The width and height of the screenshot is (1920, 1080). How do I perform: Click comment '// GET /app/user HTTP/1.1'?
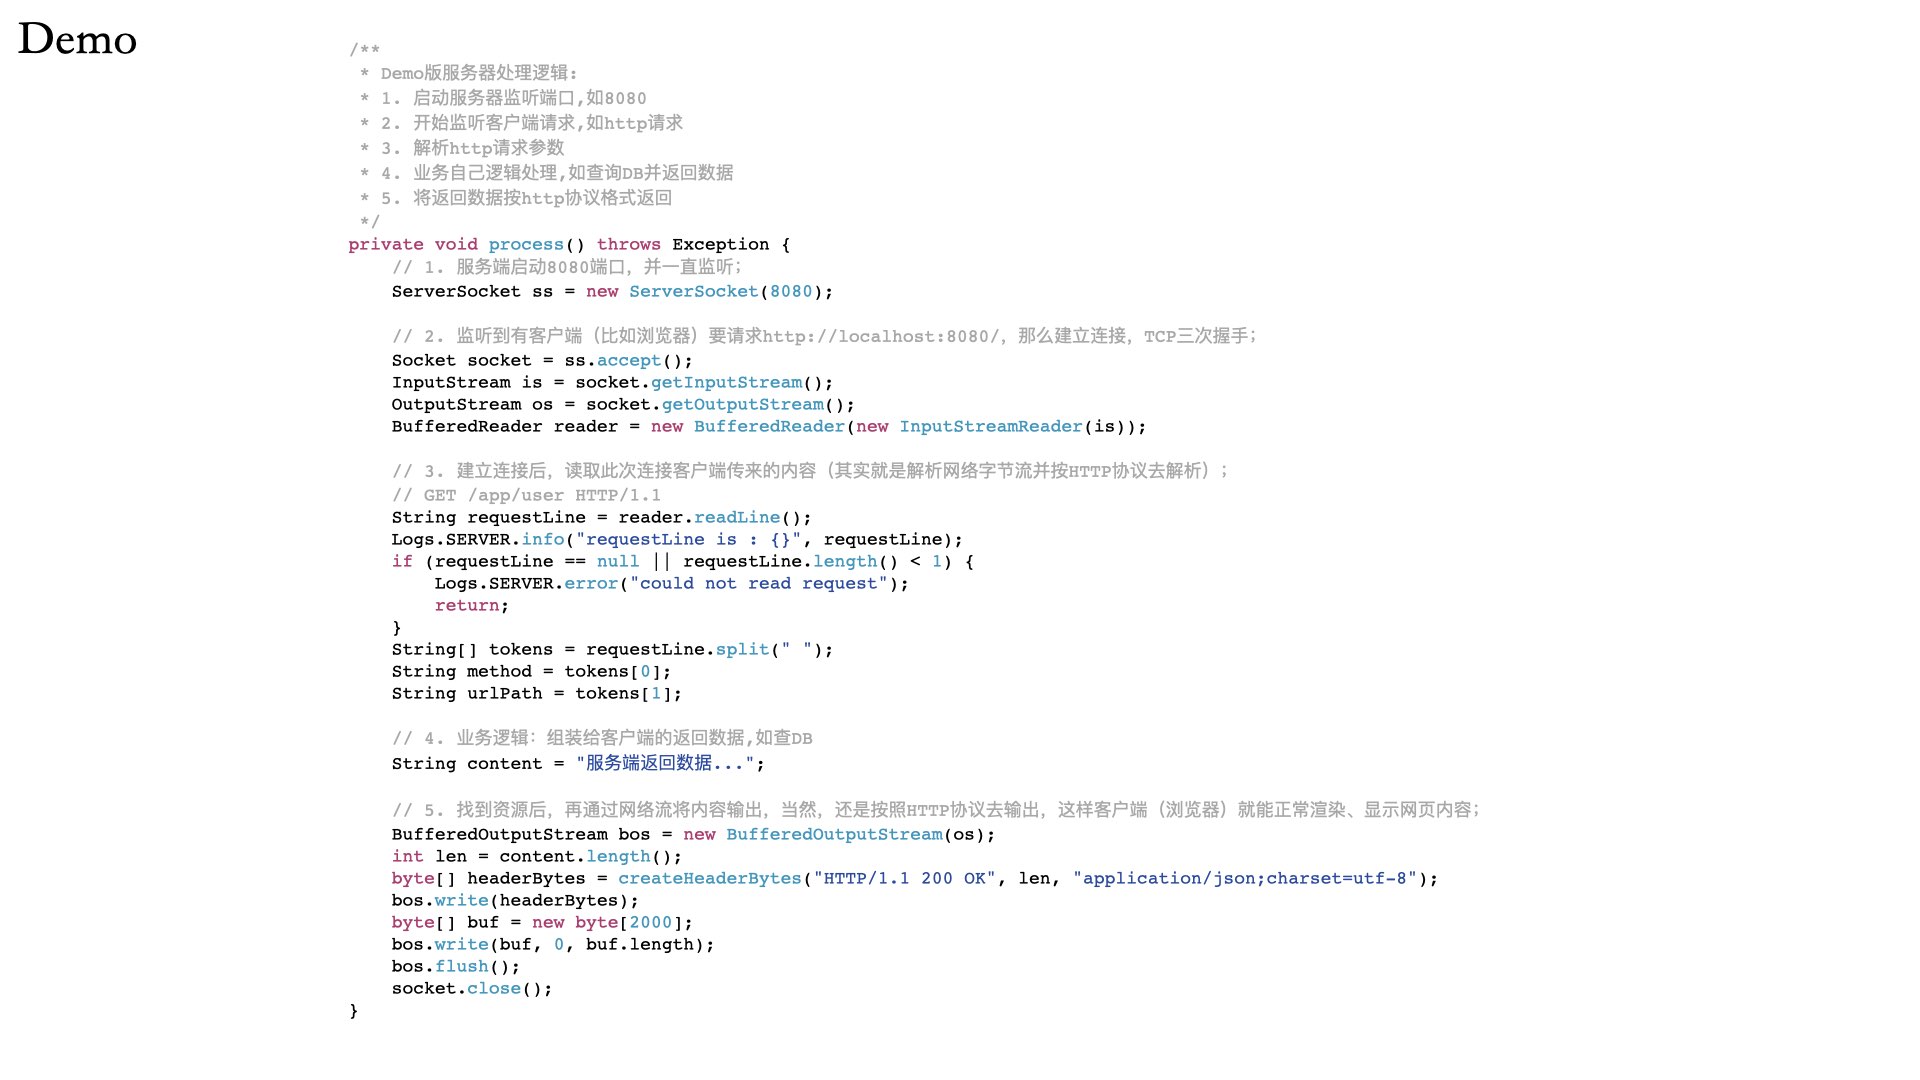(526, 495)
